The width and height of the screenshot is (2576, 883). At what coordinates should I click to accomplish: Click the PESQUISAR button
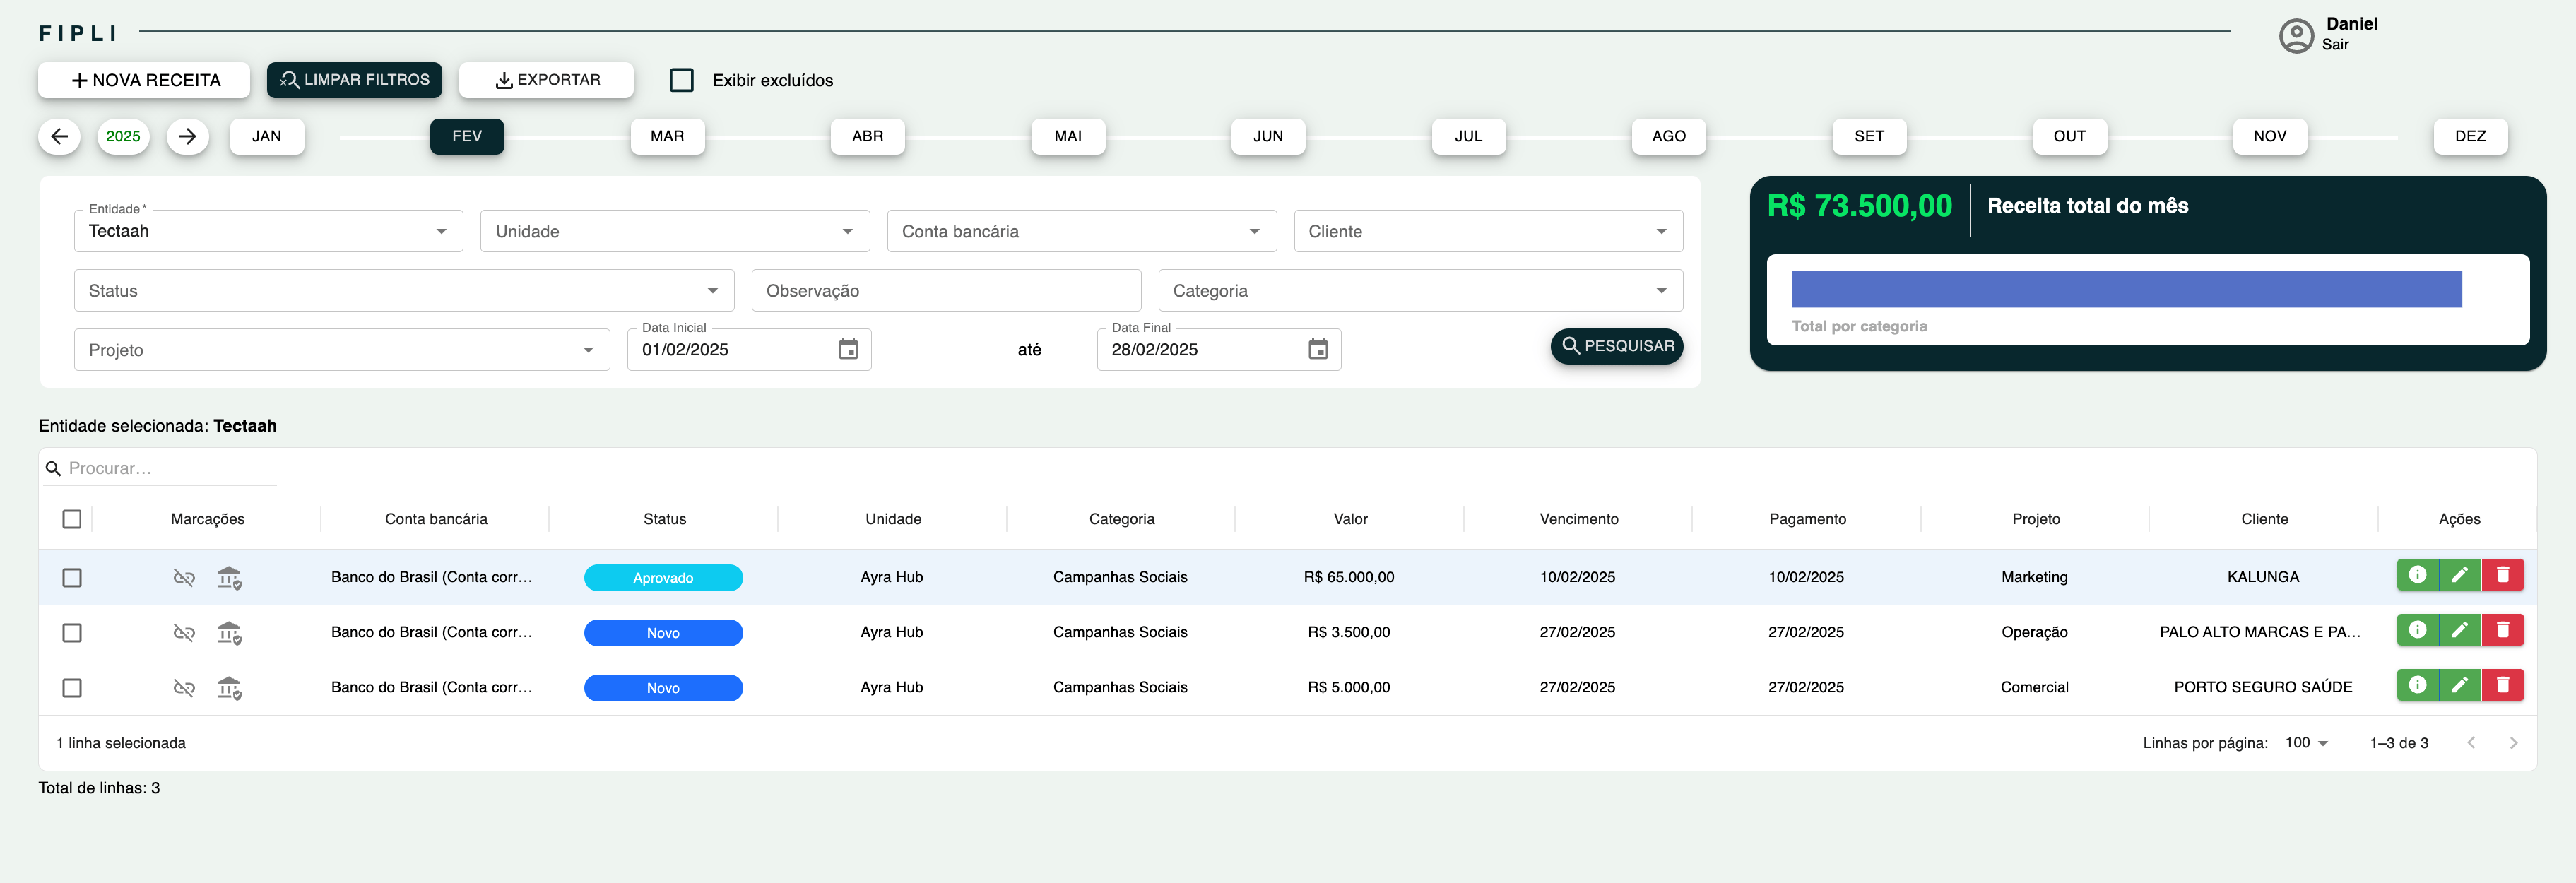point(1616,346)
